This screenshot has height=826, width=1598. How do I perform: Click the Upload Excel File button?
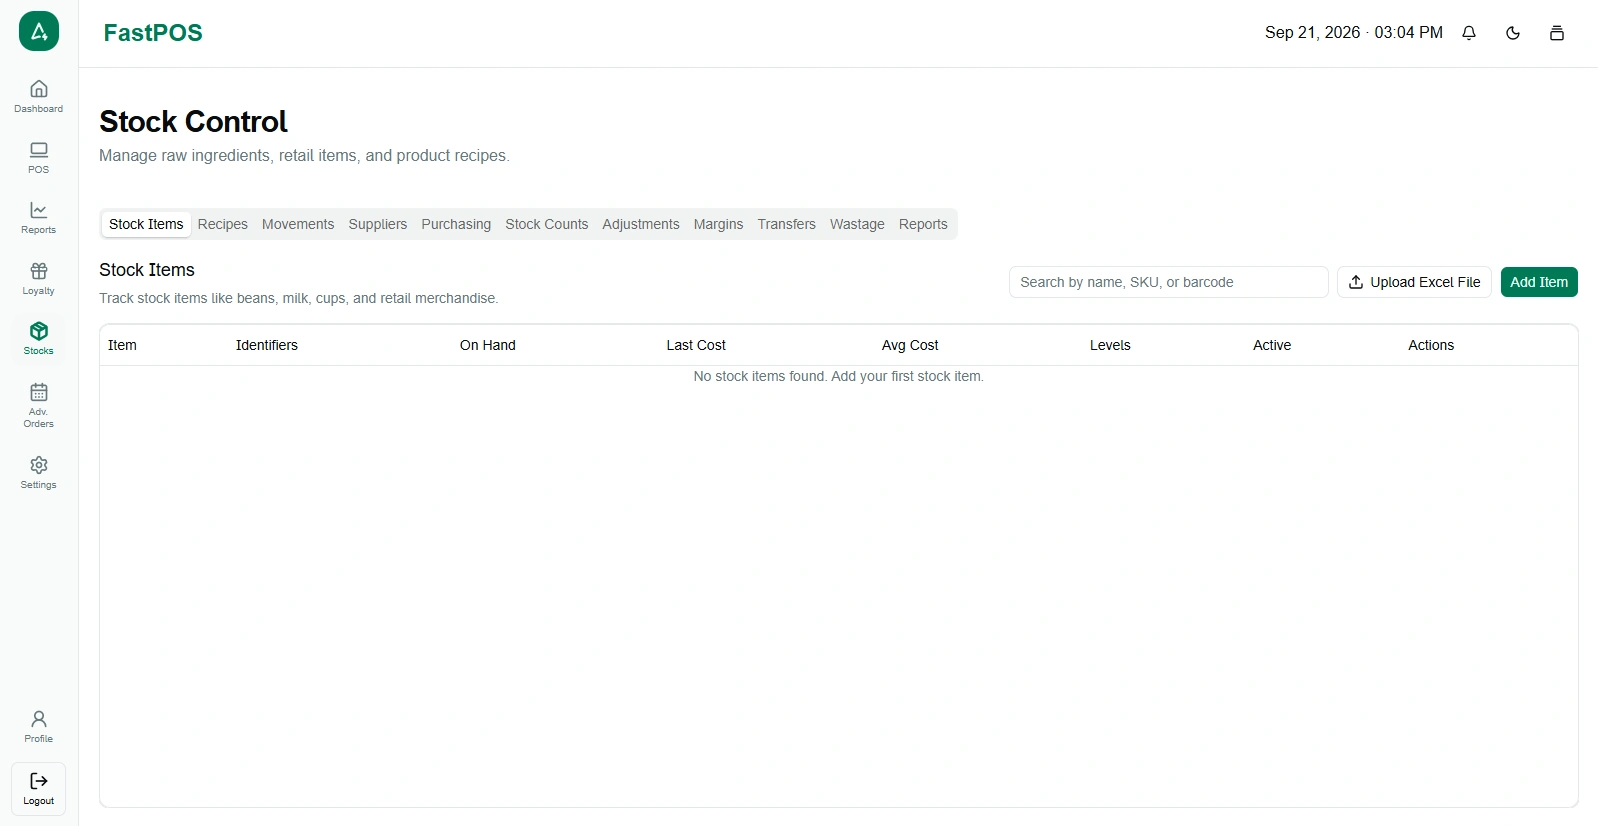pyautogui.click(x=1414, y=282)
